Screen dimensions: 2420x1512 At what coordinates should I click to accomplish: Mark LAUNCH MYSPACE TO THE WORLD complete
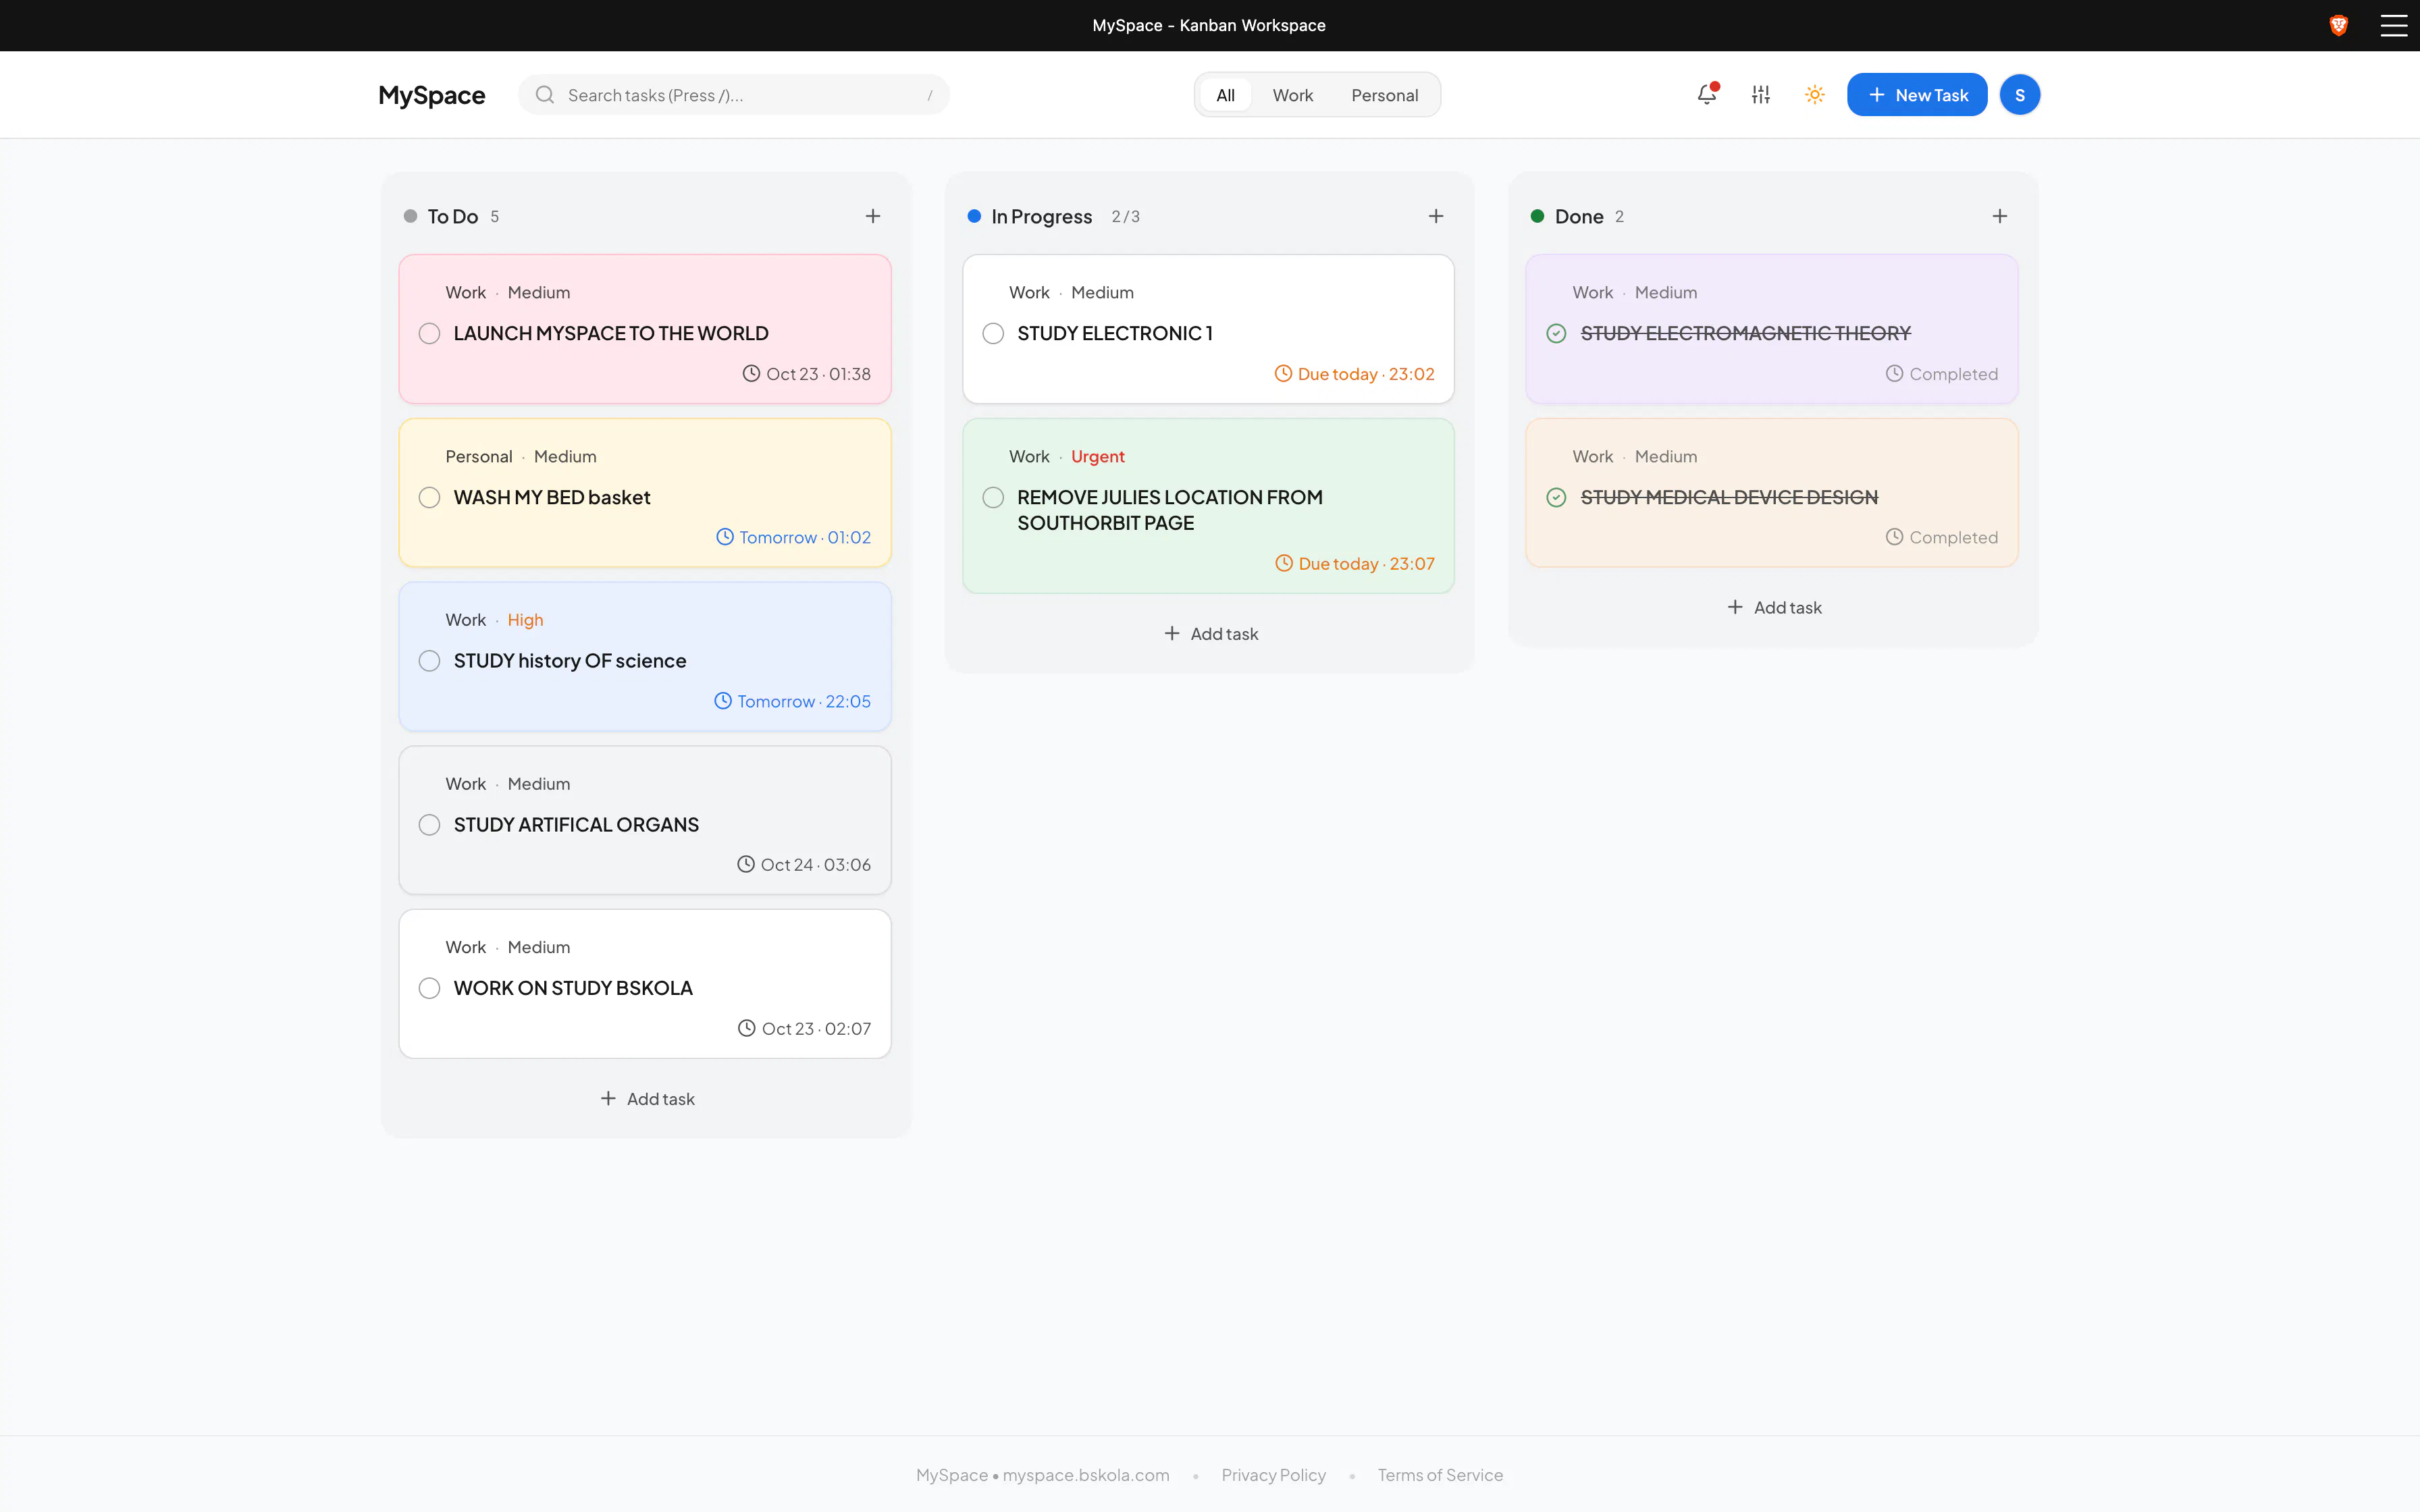tap(429, 334)
